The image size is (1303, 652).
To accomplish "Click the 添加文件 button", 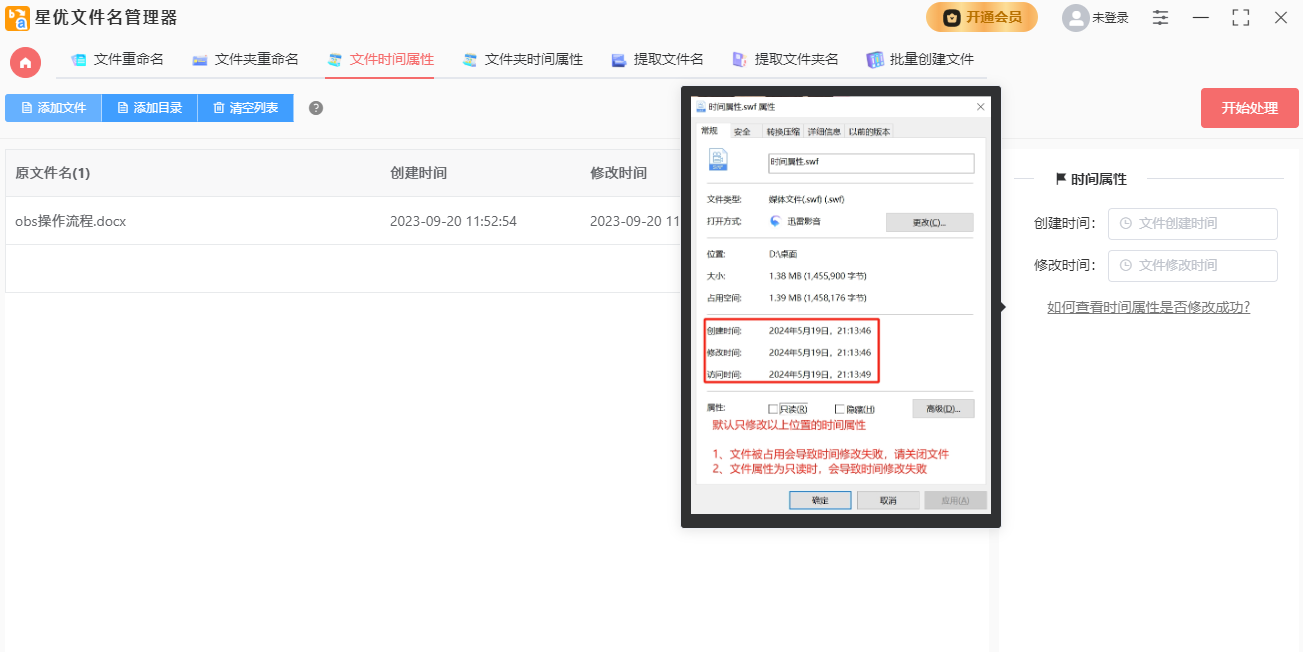I will tap(53, 108).
